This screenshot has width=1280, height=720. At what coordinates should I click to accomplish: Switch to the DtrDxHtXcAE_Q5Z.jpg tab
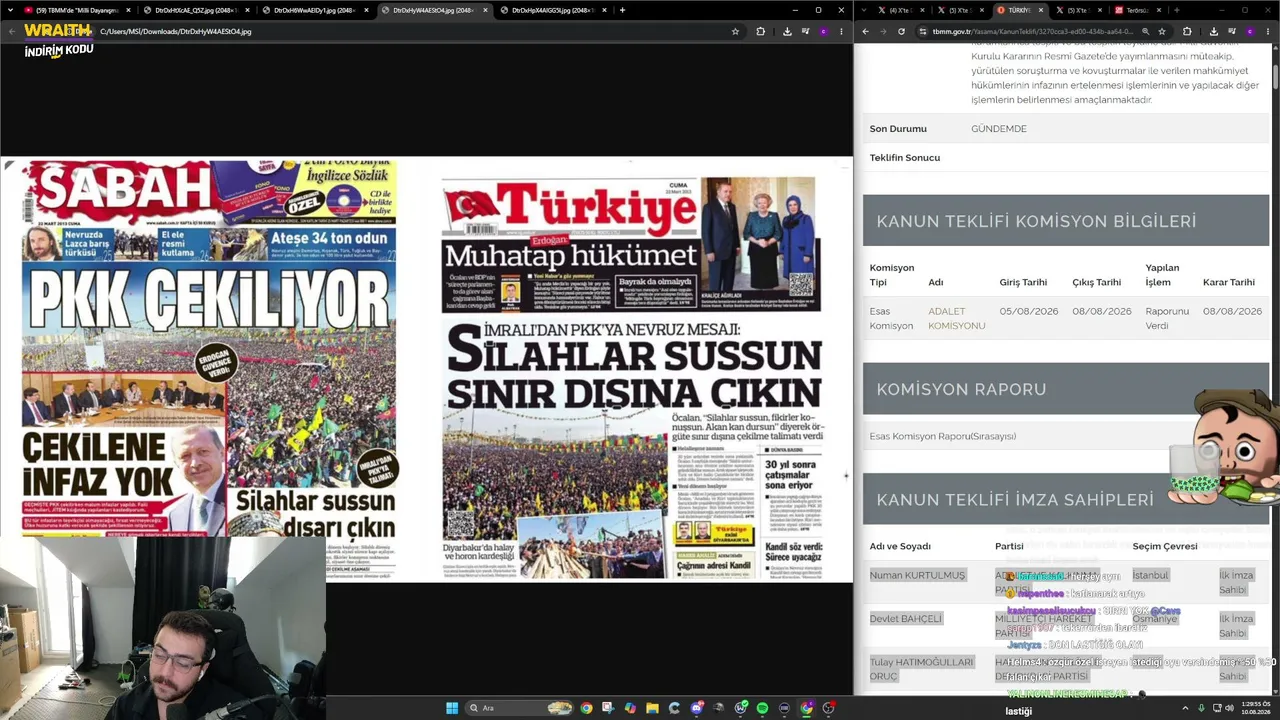pyautogui.click(x=194, y=10)
